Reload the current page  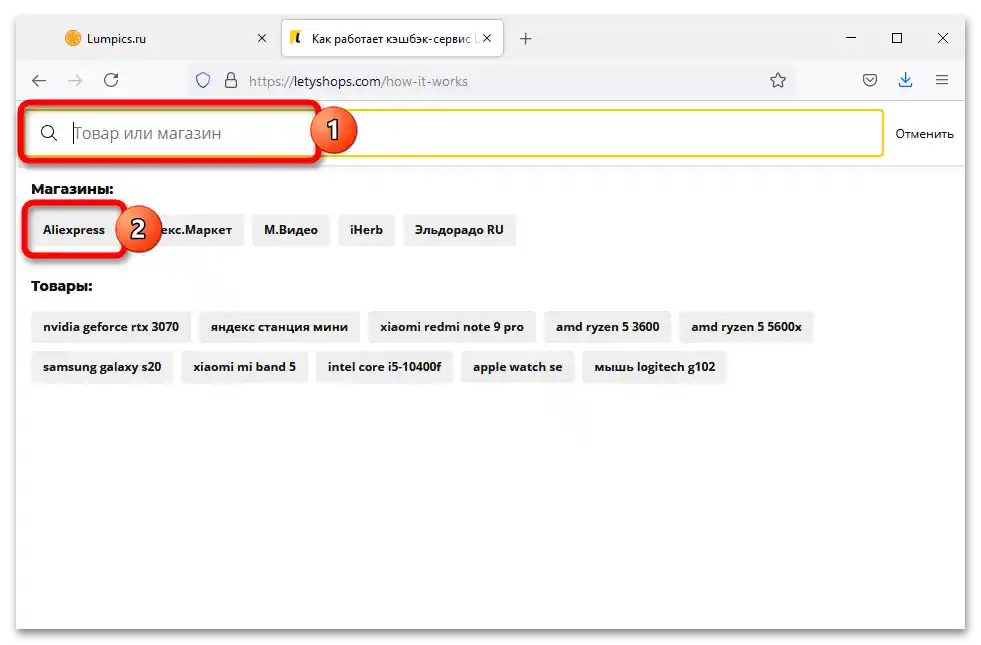[x=111, y=80]
